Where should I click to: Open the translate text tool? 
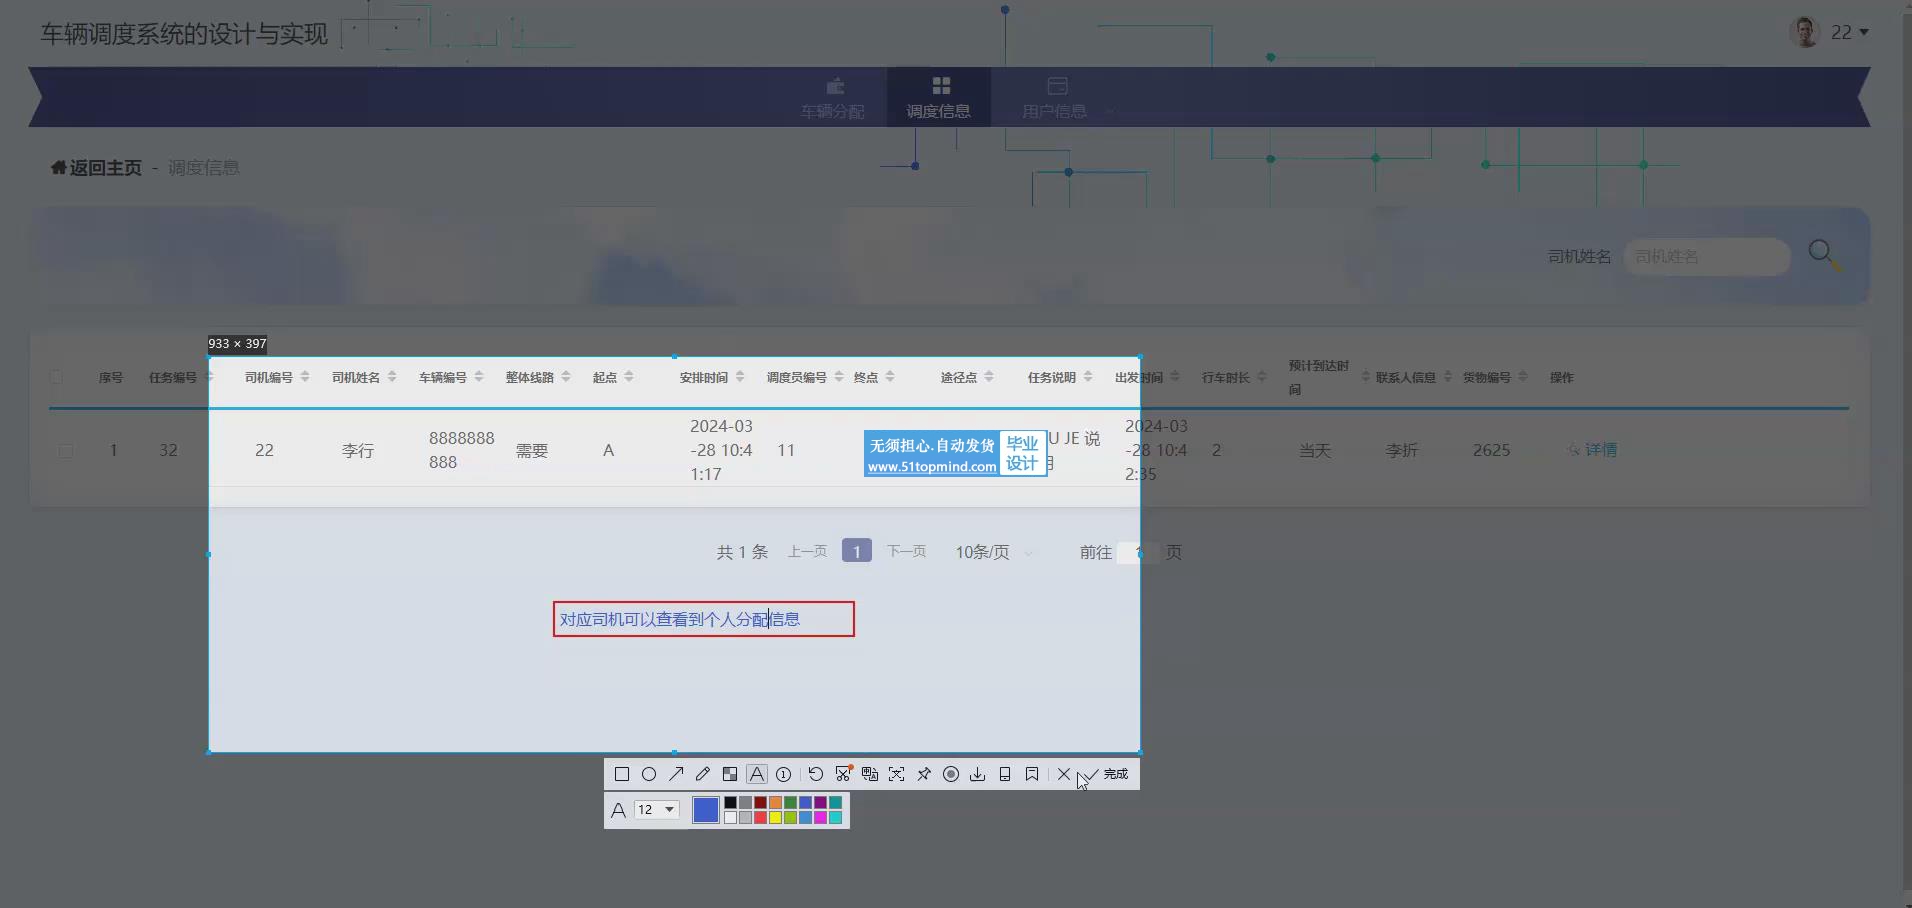[870, 774]
